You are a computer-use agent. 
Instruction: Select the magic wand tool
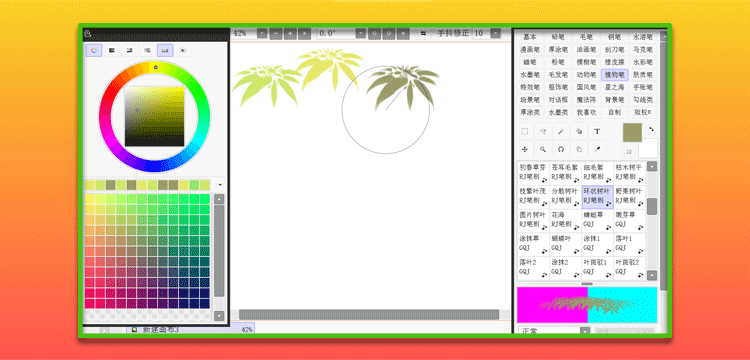(561, 131)
